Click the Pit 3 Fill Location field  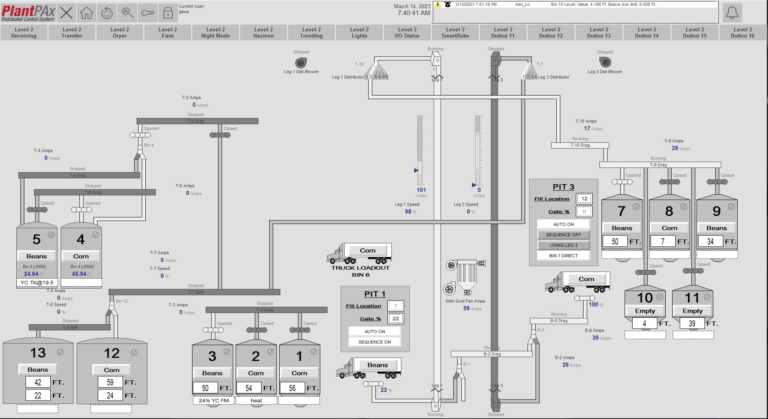coord(584,199)
